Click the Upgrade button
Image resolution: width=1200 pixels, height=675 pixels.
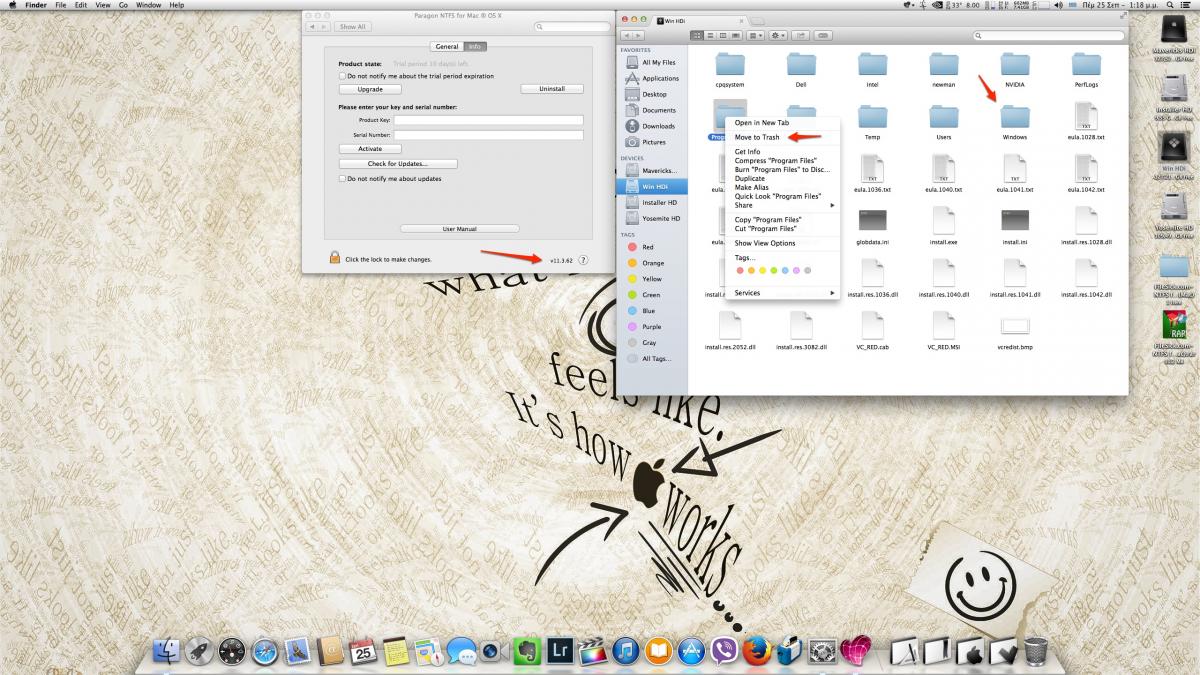[370, 89]
